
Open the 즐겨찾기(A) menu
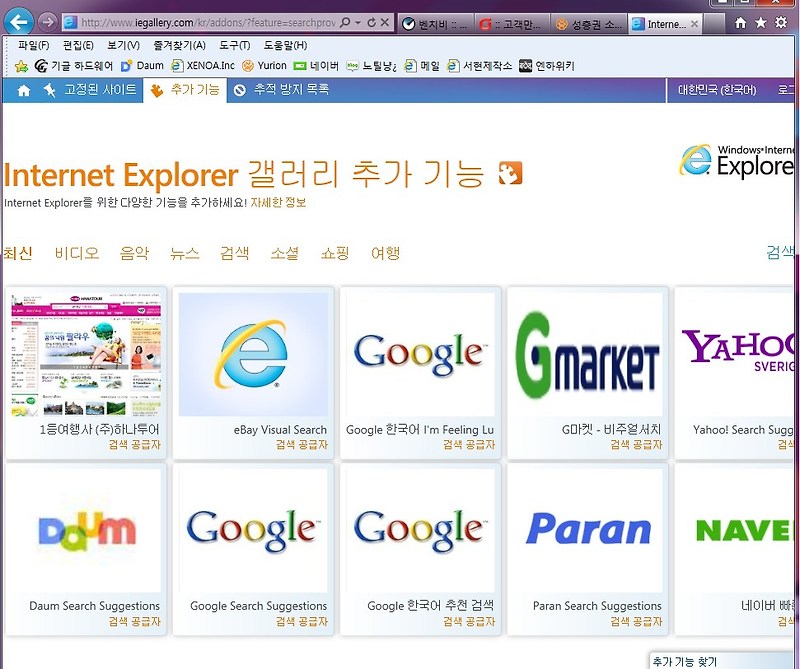(180, 45)
